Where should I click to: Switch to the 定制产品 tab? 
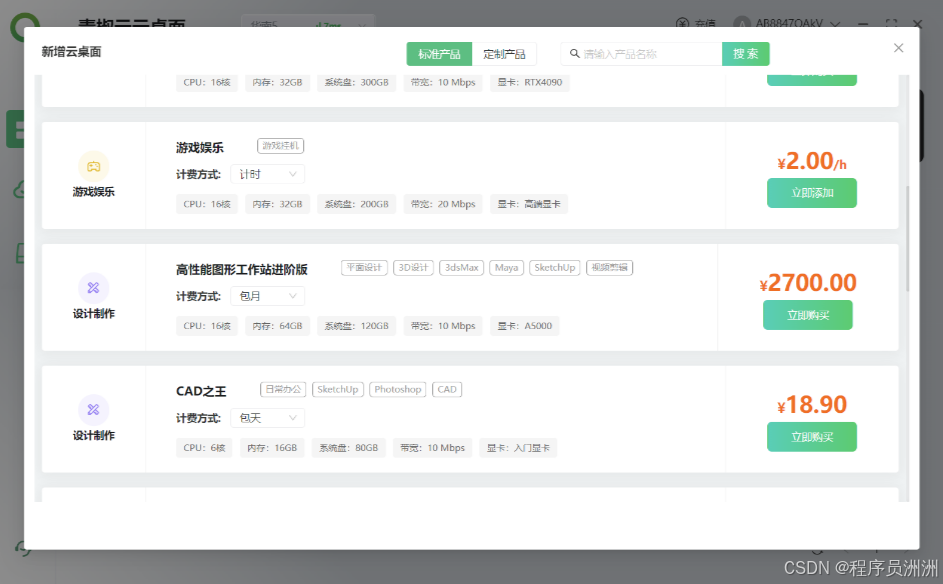coord(504,54)
